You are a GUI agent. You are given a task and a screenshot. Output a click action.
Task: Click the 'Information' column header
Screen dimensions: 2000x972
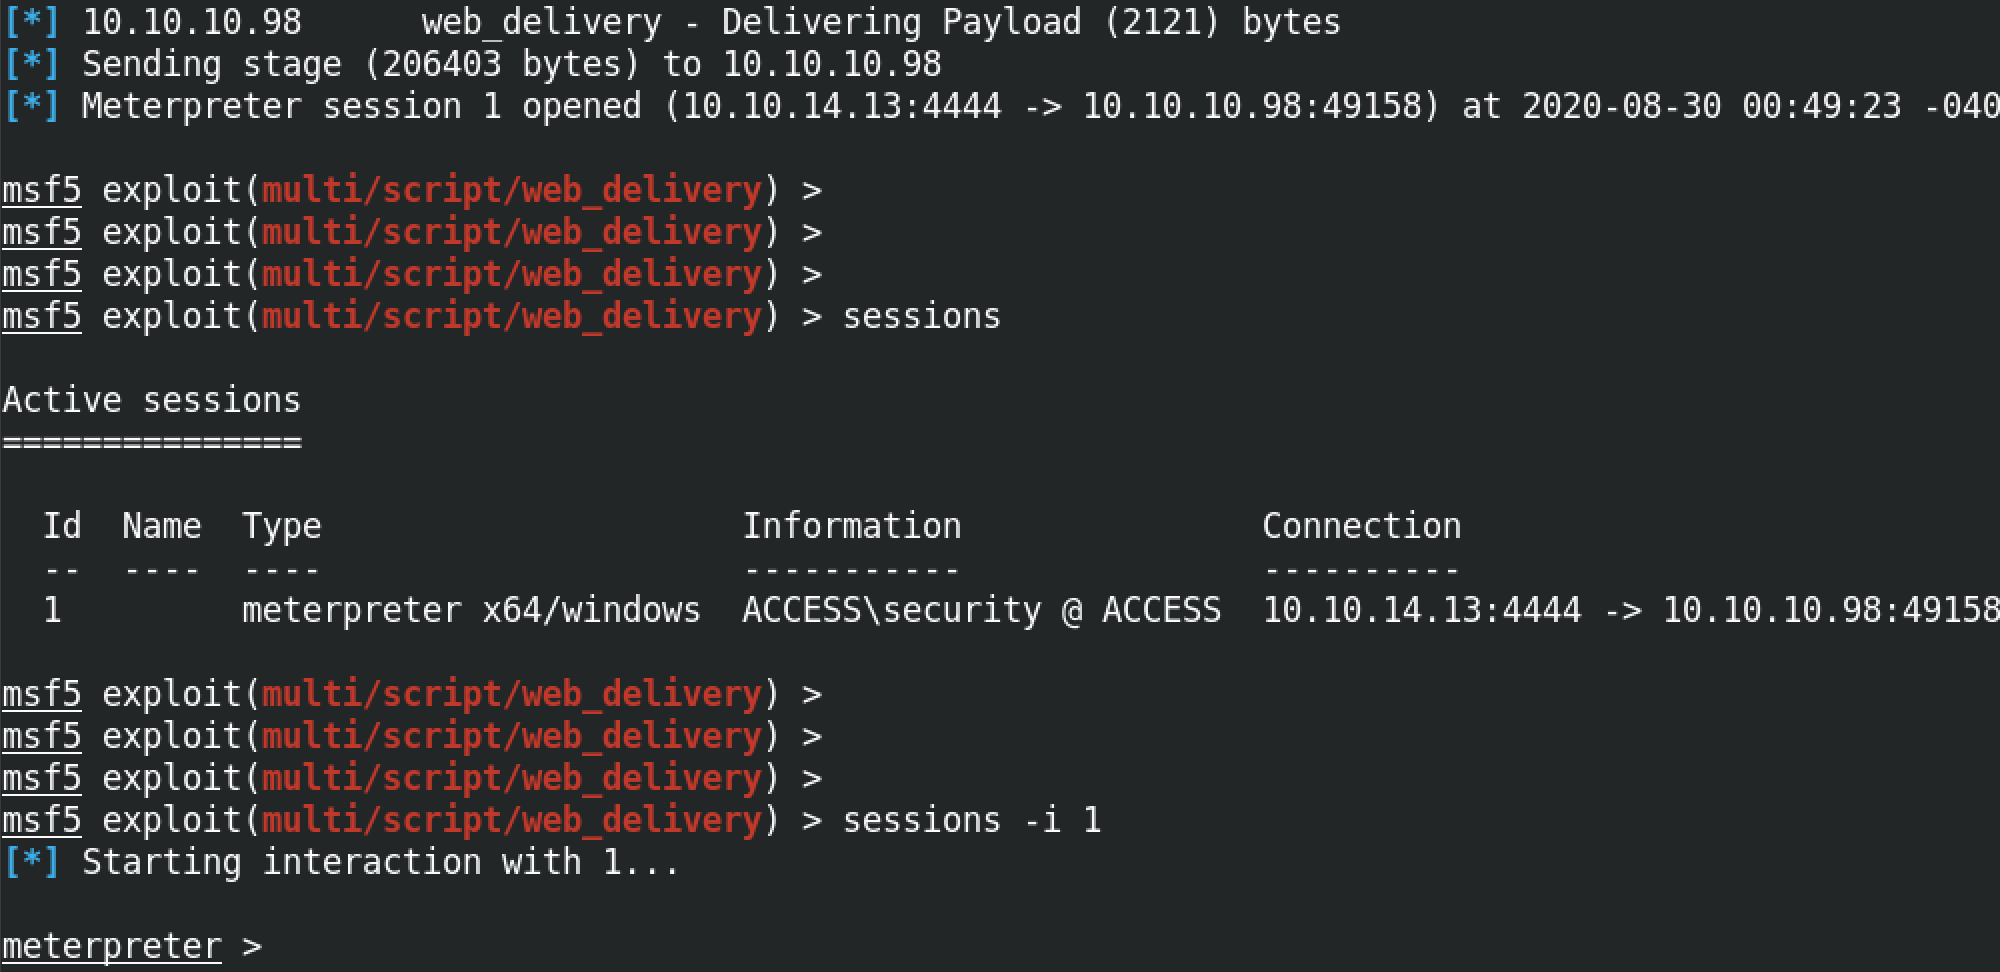[x=852, y=526]
